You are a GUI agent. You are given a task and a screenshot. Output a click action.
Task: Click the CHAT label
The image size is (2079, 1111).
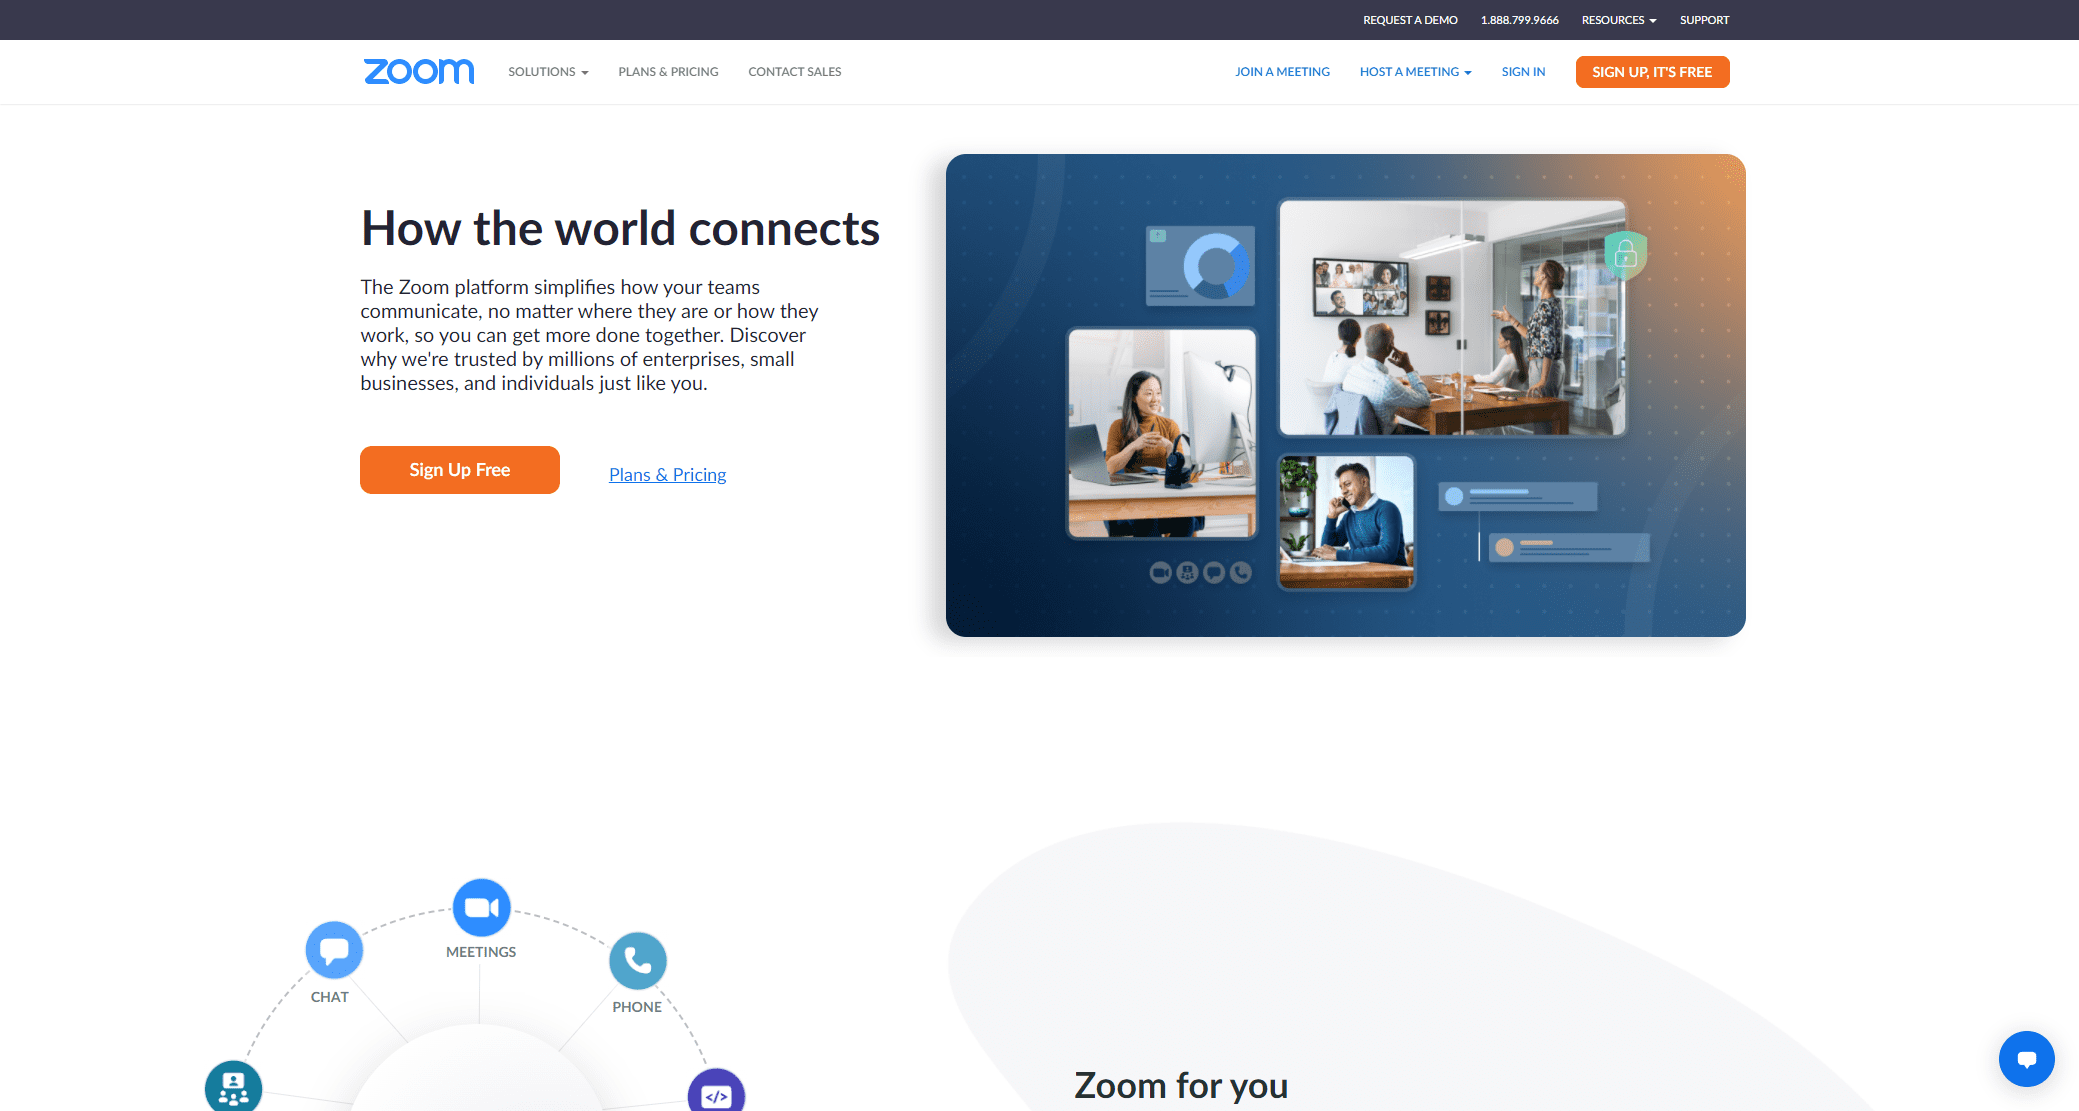330,997
